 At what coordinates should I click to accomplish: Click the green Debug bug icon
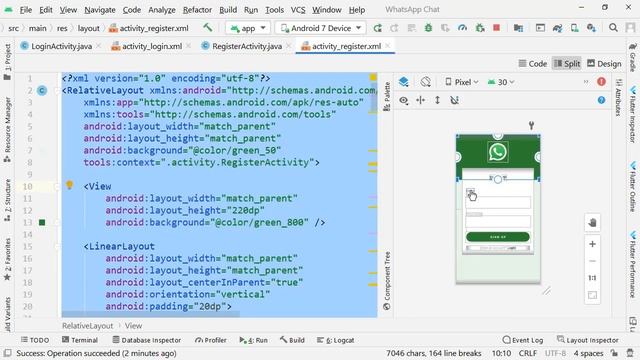point(428,28)
